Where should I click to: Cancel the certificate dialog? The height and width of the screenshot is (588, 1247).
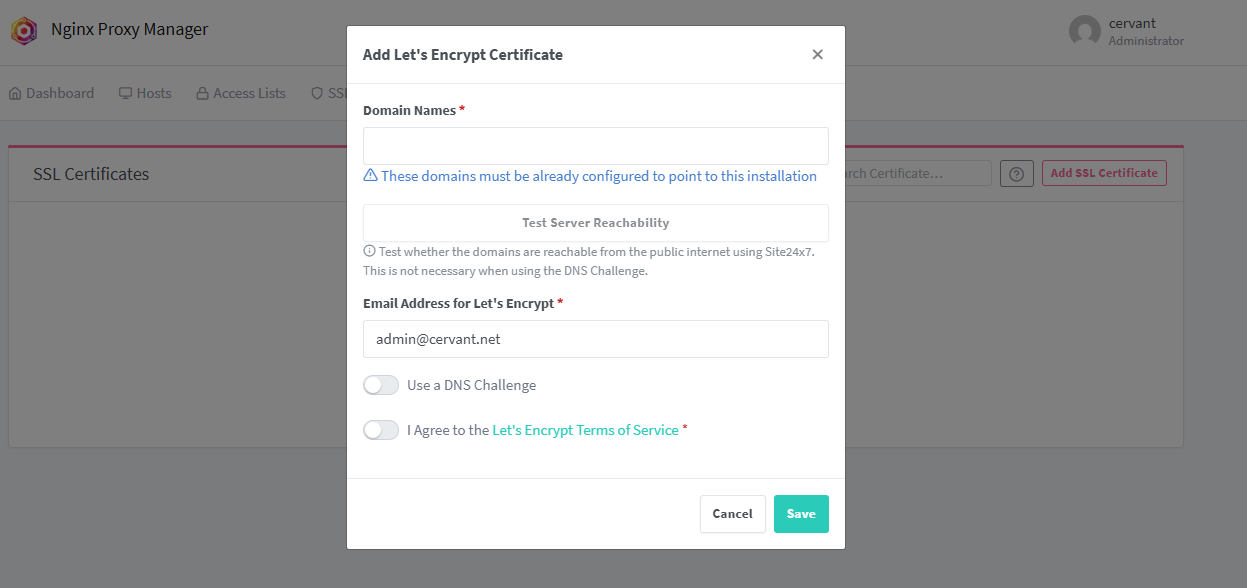coord(732,514)
